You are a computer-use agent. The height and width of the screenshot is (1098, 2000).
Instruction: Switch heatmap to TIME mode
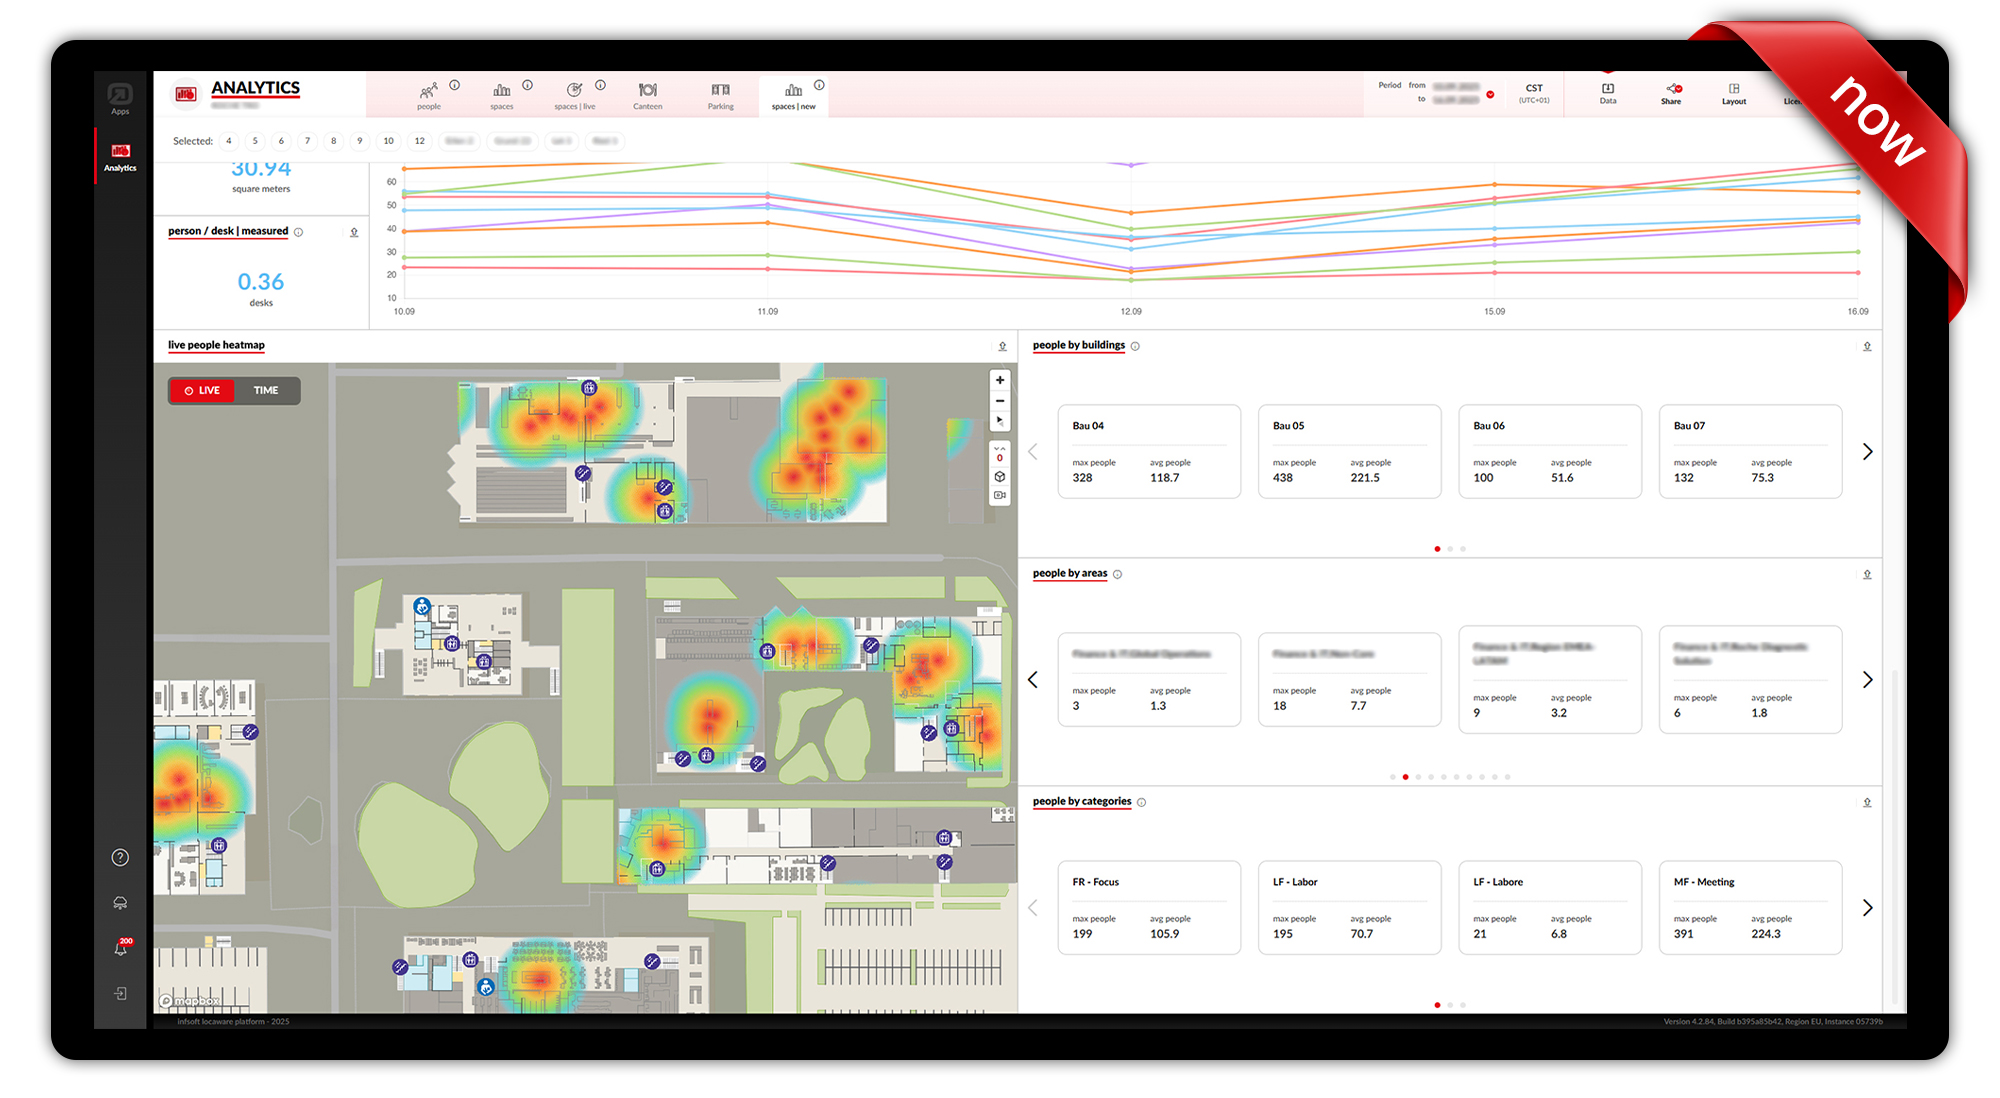266,390
